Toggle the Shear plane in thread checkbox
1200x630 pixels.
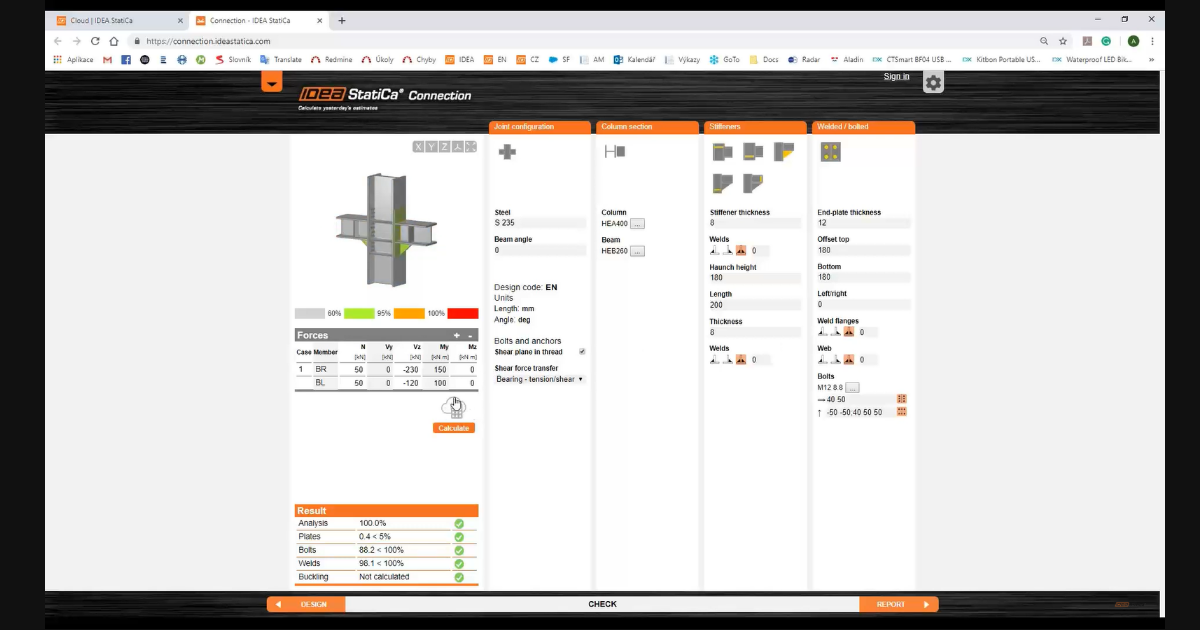[x=582, y=352]
